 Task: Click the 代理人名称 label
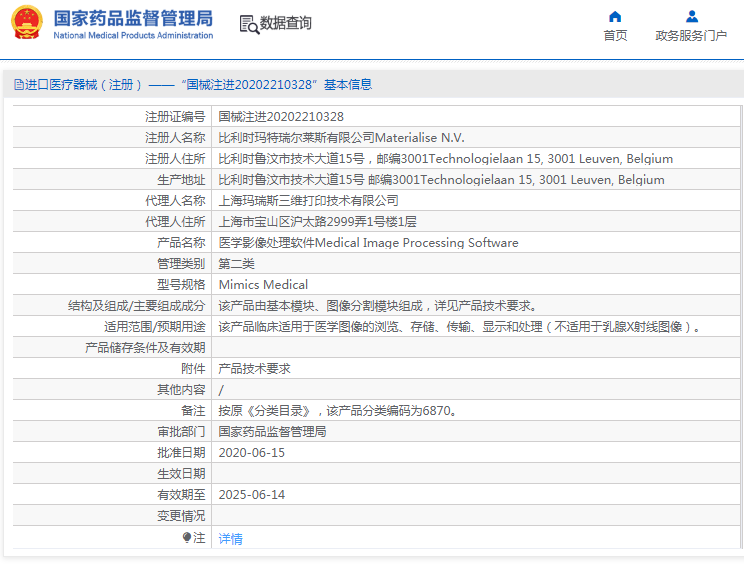pos(175,201)
